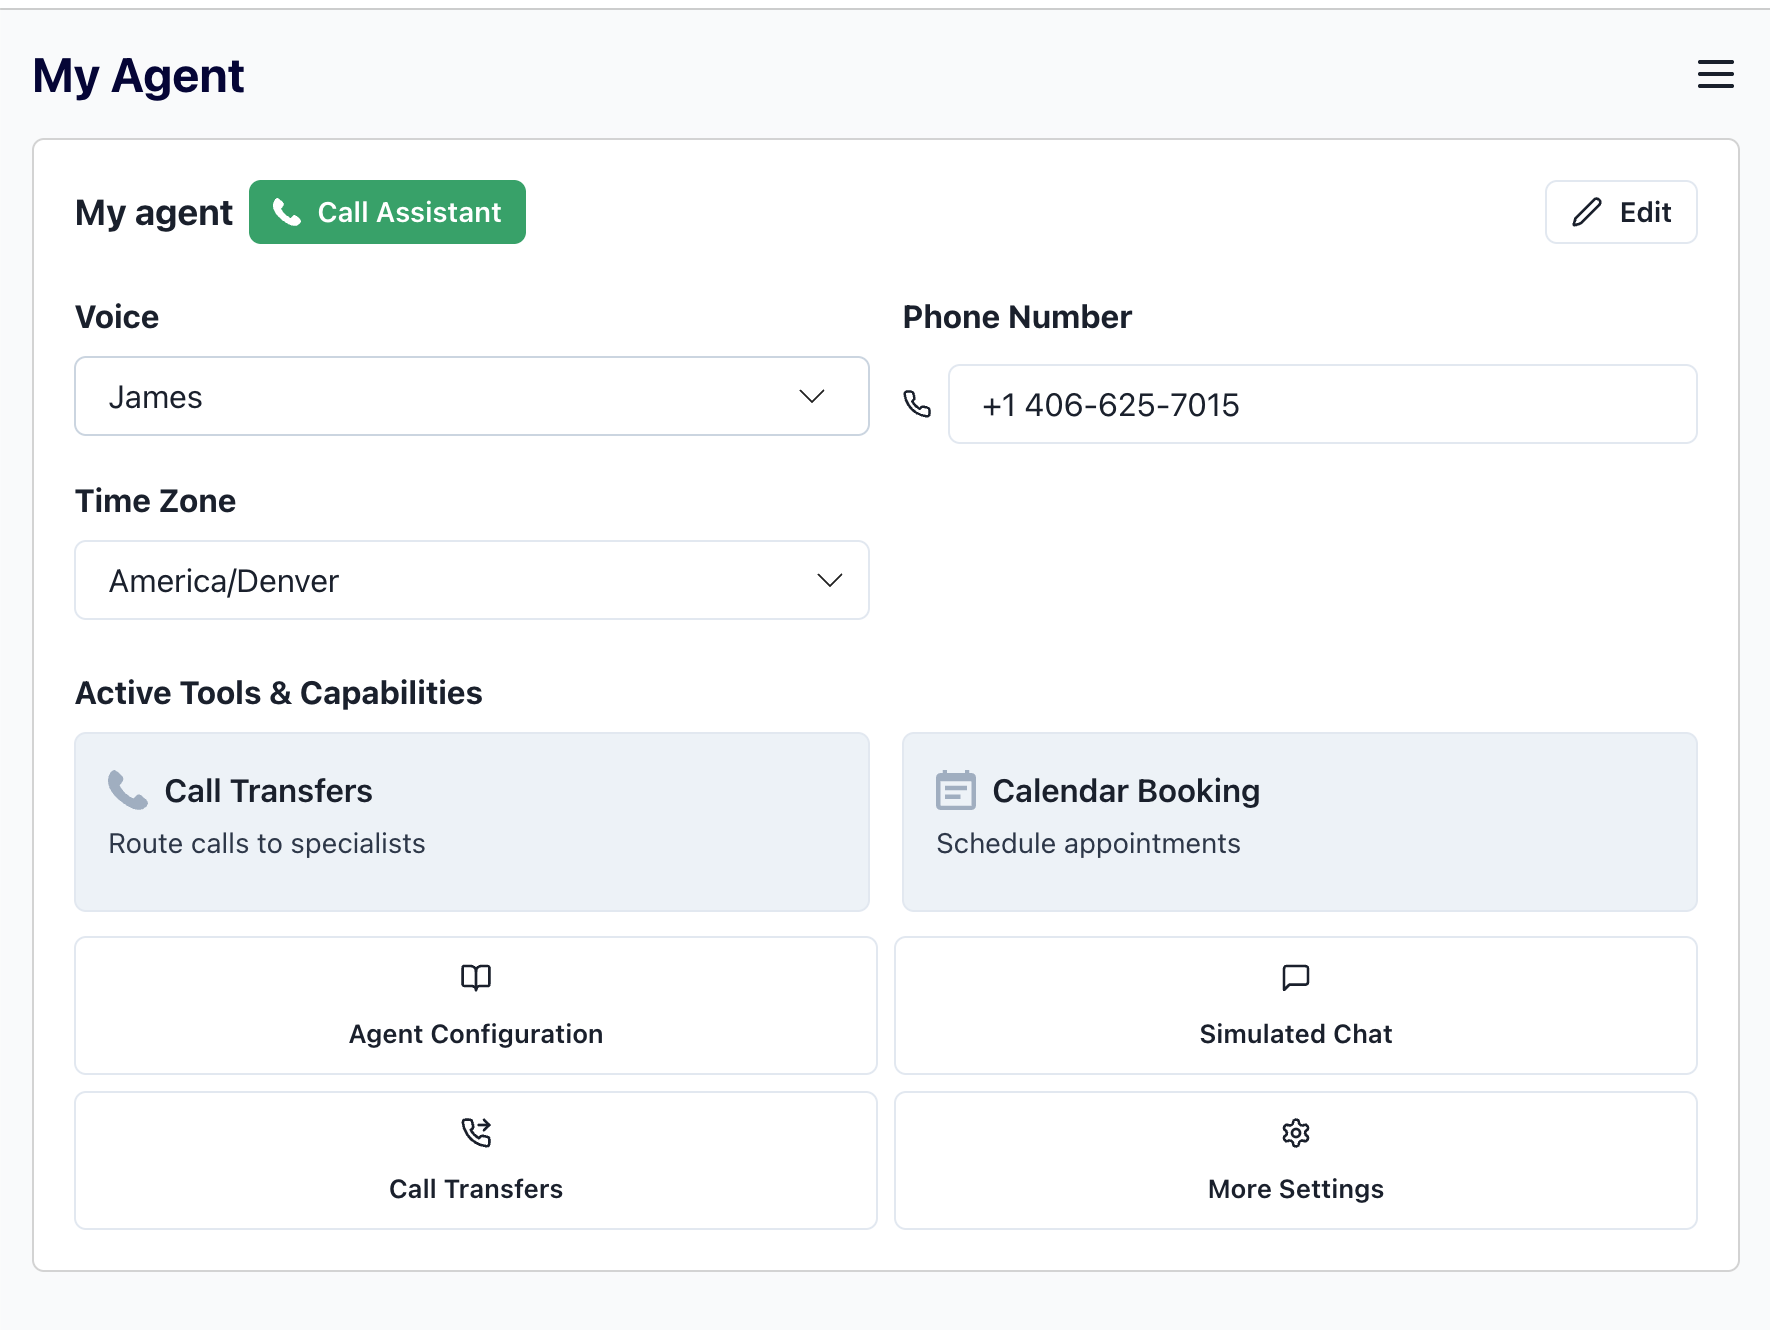
Task: Open the hamburger menu at top right
Action: [x=1716, y=74]
